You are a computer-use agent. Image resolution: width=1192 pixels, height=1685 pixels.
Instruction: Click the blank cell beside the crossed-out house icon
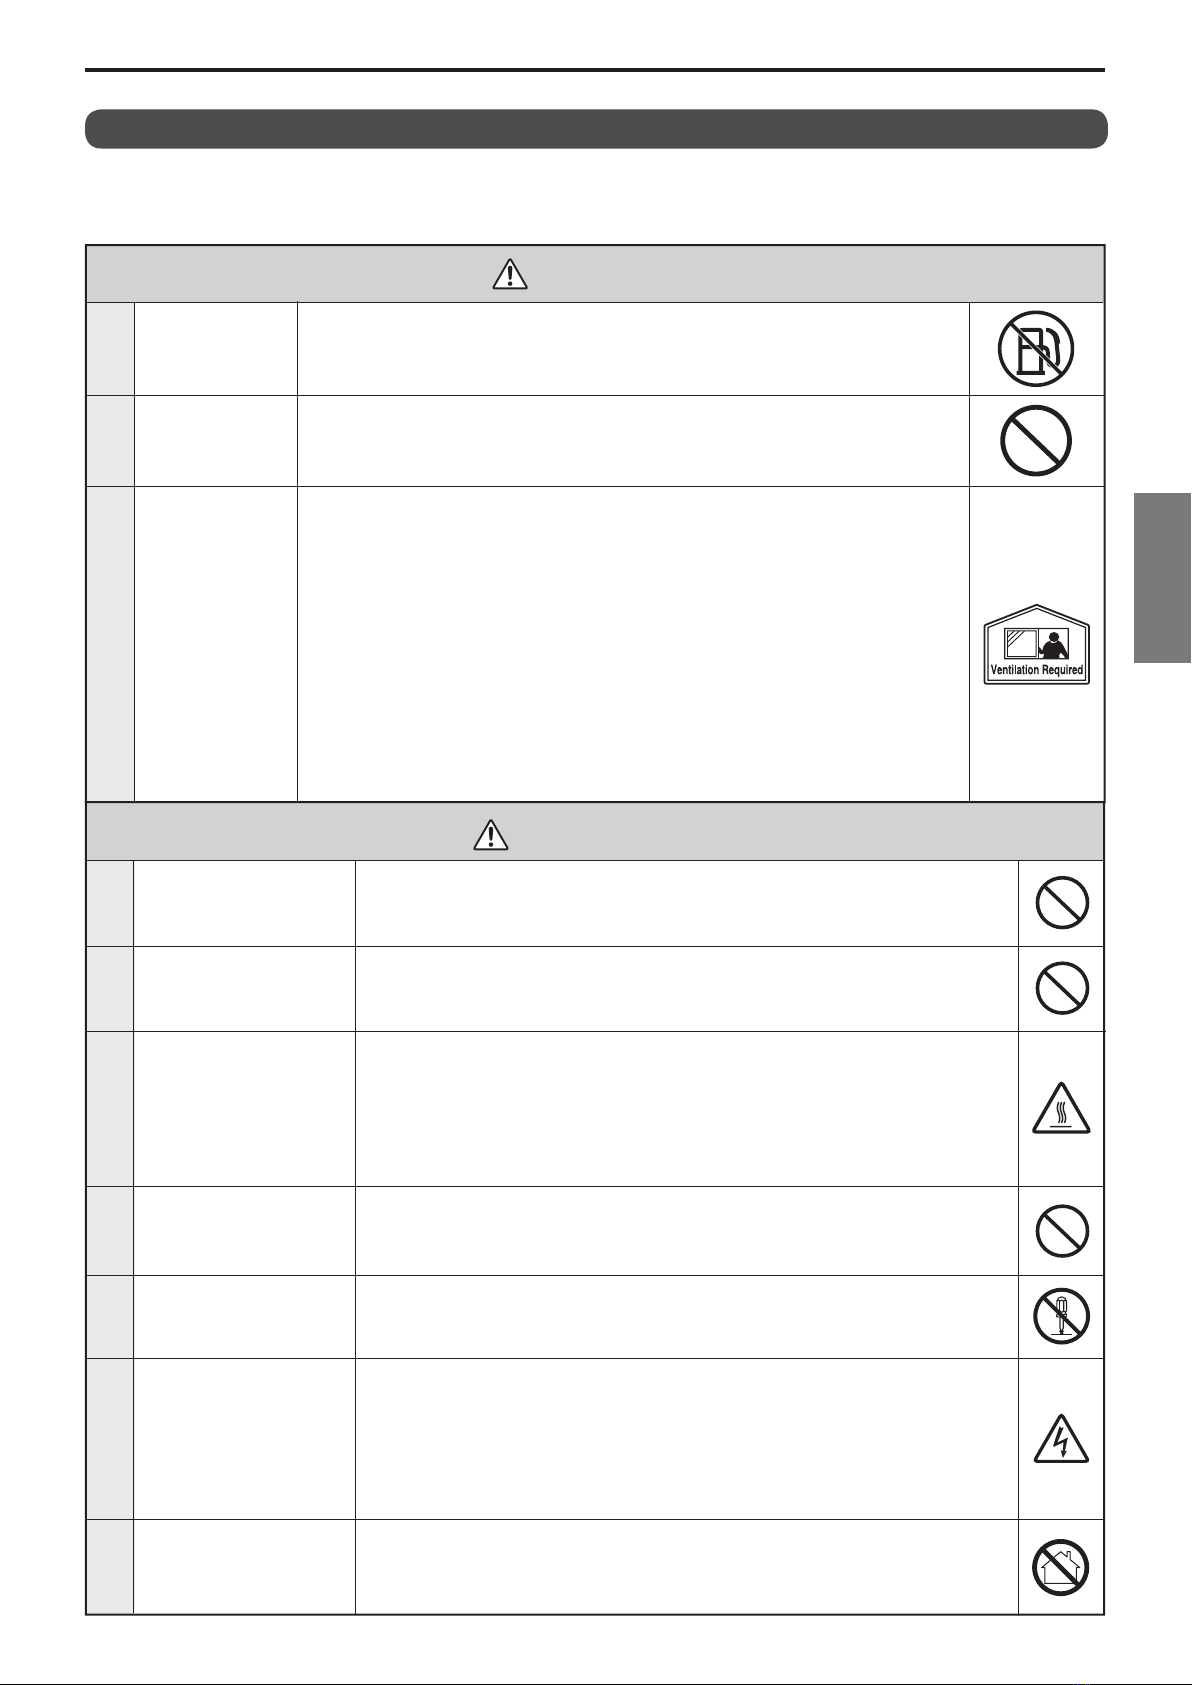687,1567
